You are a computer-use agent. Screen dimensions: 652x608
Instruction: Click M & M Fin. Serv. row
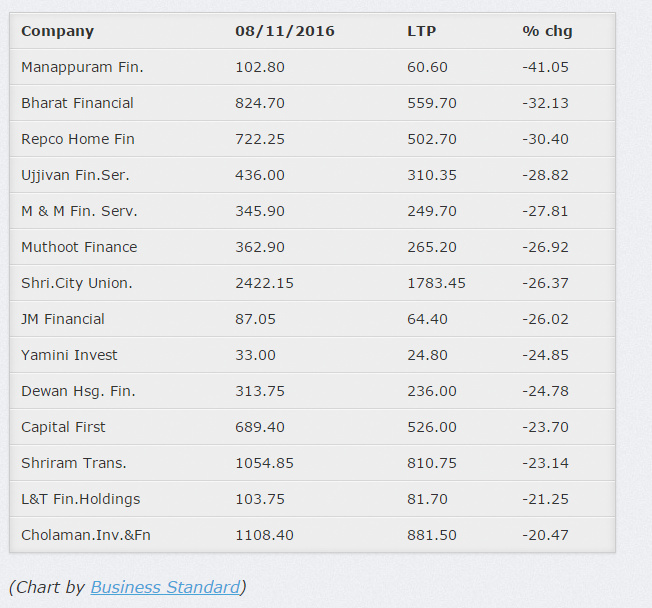click(79, 211)
